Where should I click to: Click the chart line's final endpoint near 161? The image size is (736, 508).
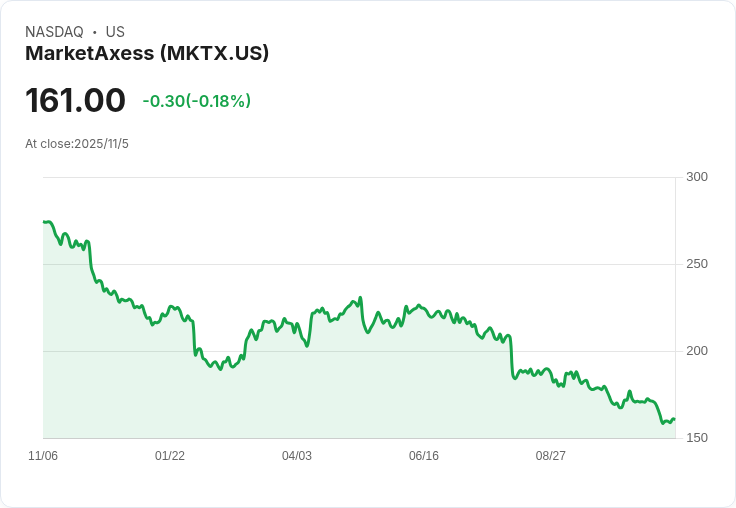click(x=674, y=419)
